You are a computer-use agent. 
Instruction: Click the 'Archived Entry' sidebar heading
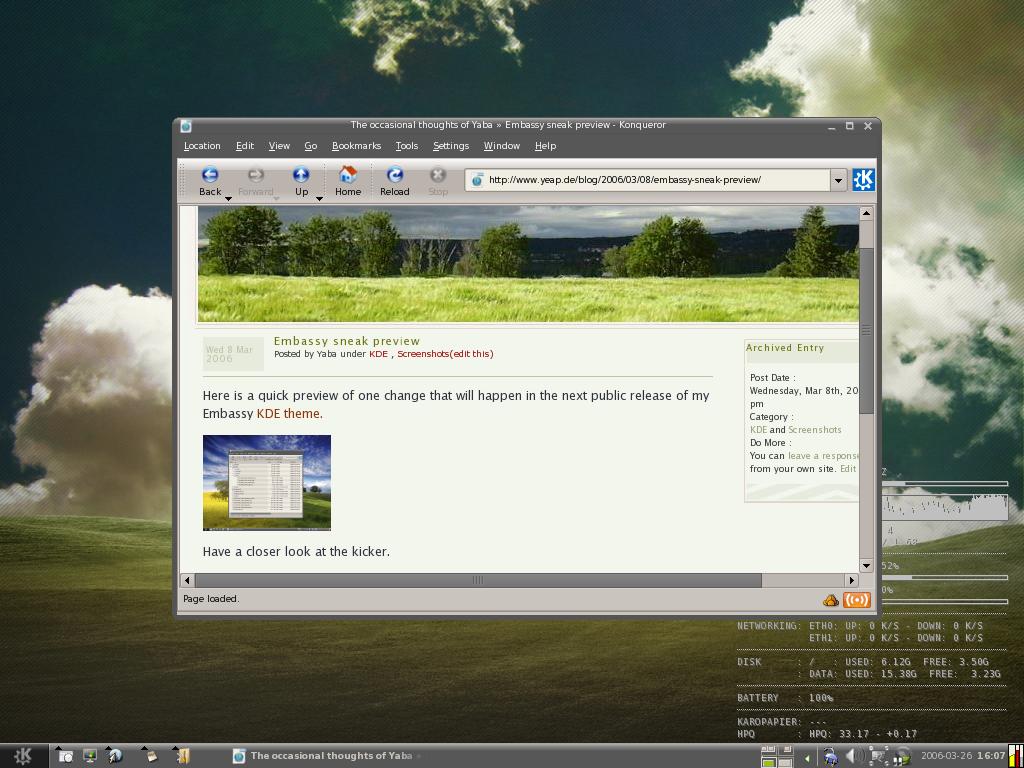(785, 348)
